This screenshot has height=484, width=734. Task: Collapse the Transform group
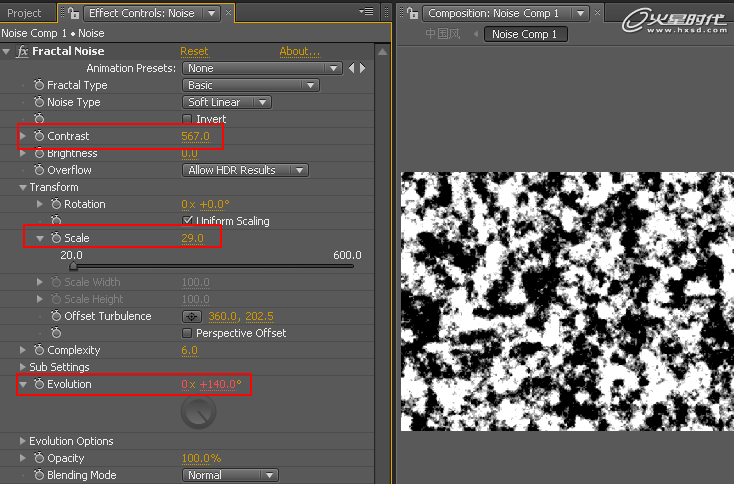[x=22, y=187]
